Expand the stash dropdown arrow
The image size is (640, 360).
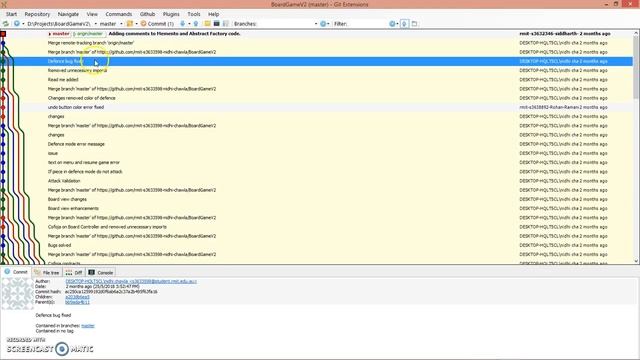(x=136, y=24)
